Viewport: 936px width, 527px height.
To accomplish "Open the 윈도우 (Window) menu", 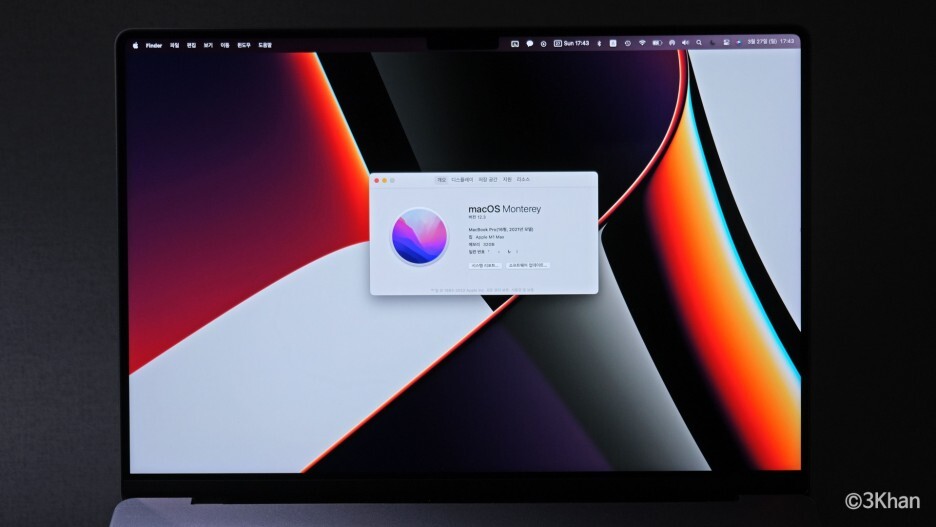I will 244,45.
